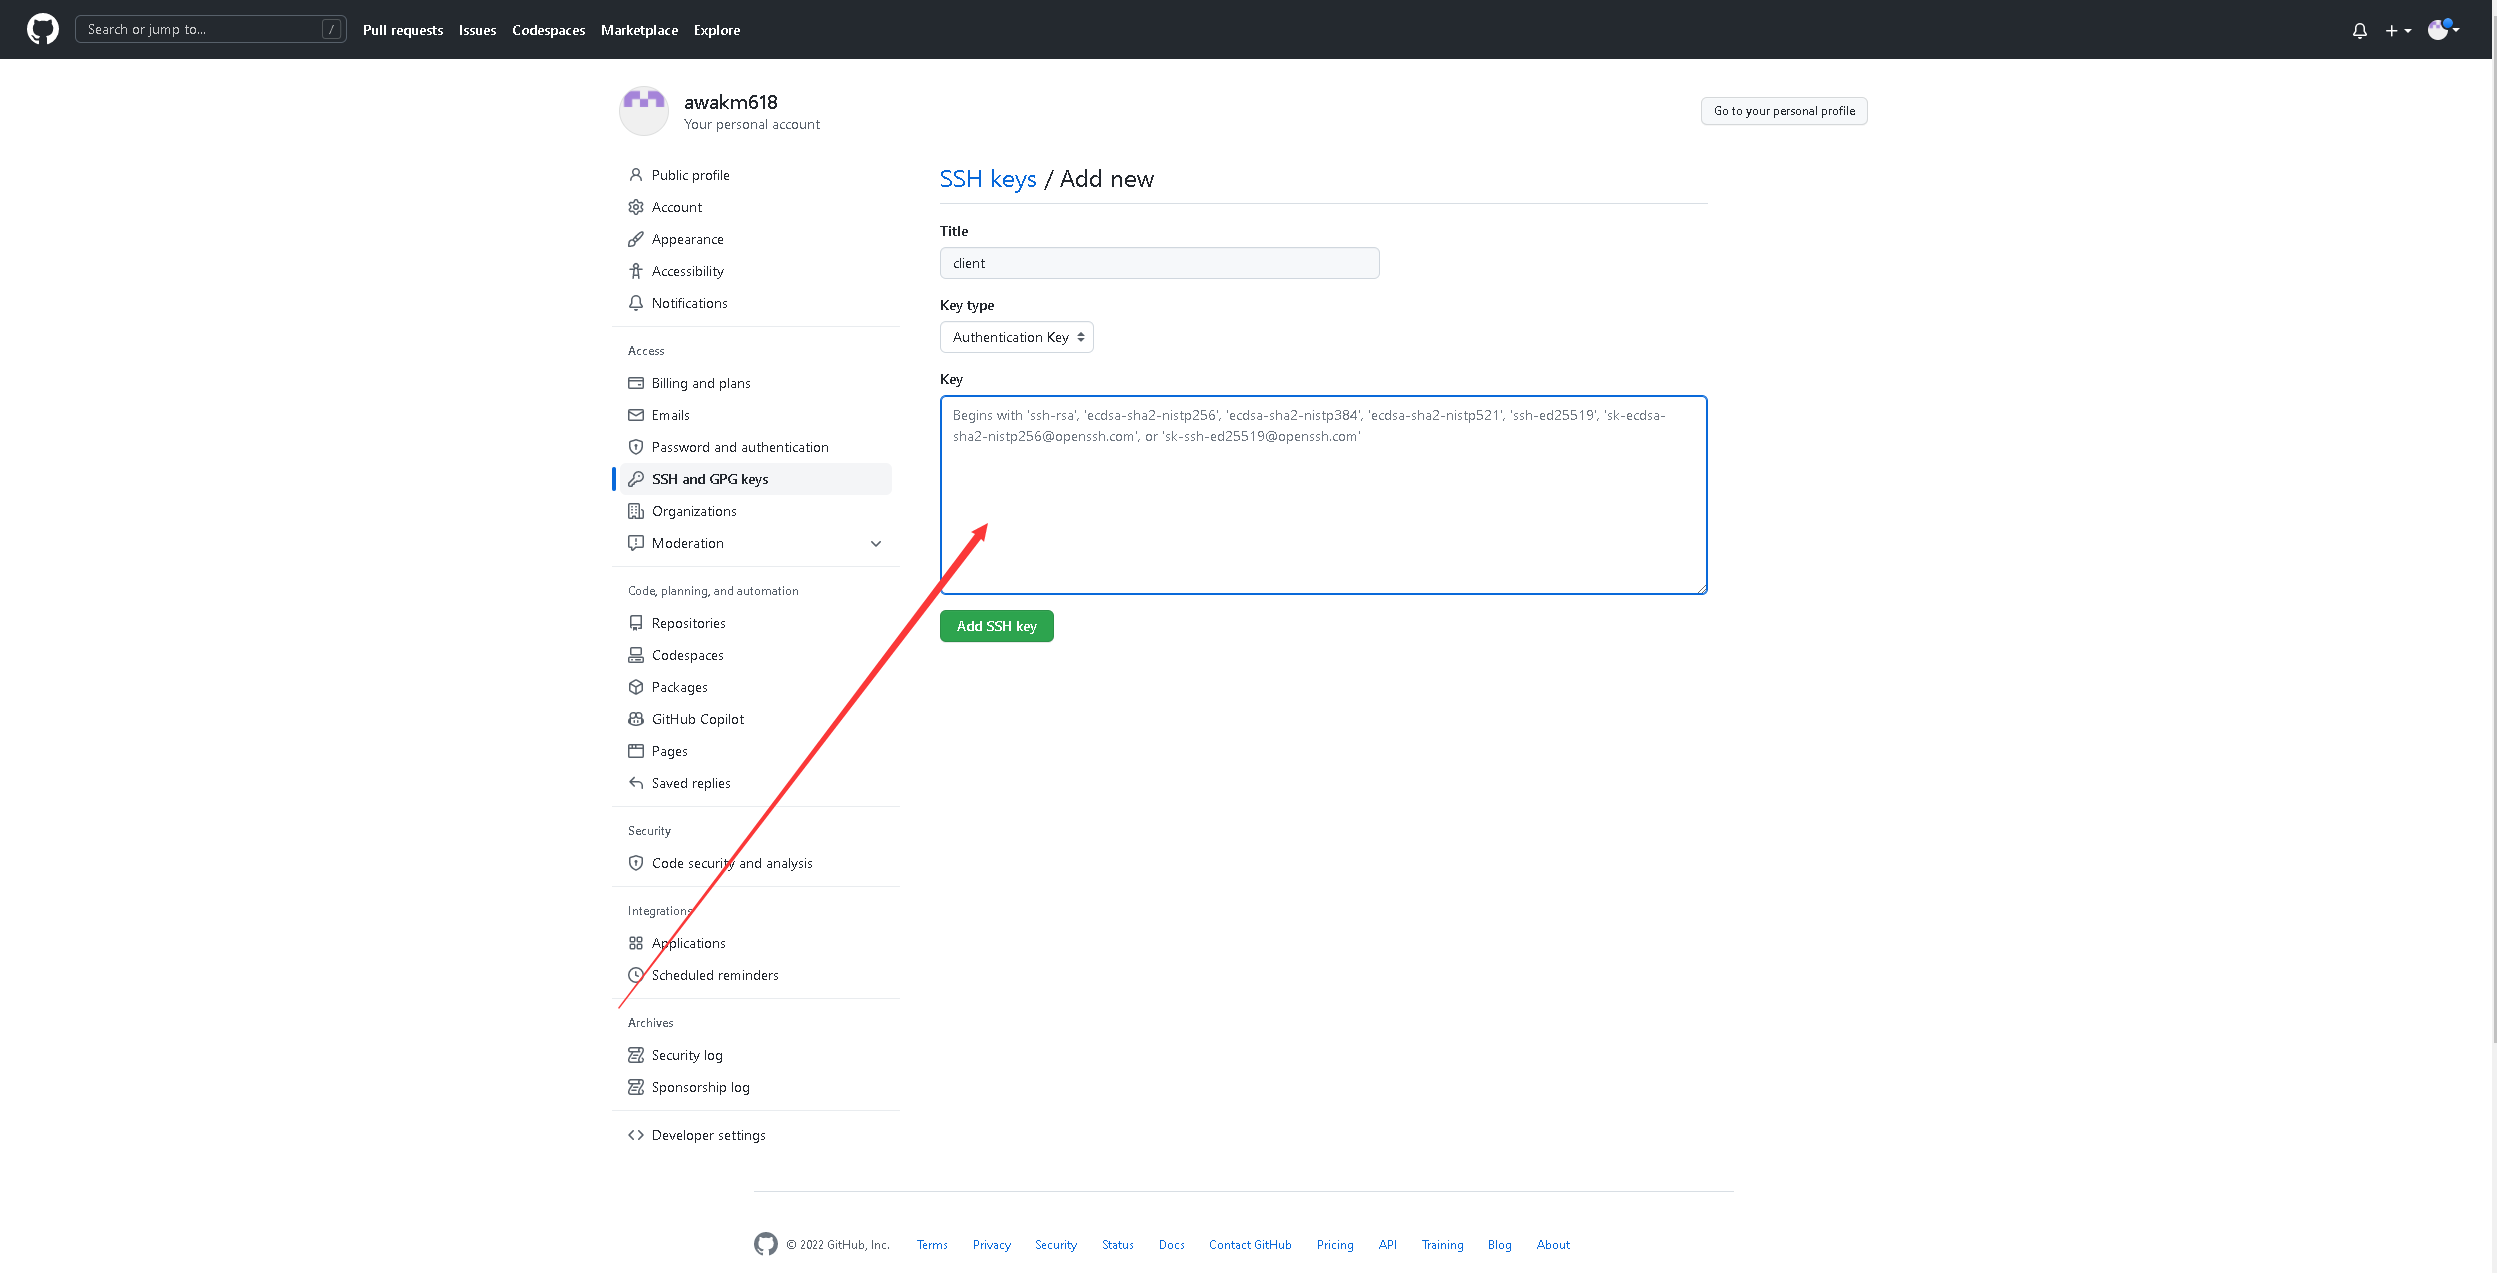Click the footer GitHub logo icon

(x=766, y=1244)
